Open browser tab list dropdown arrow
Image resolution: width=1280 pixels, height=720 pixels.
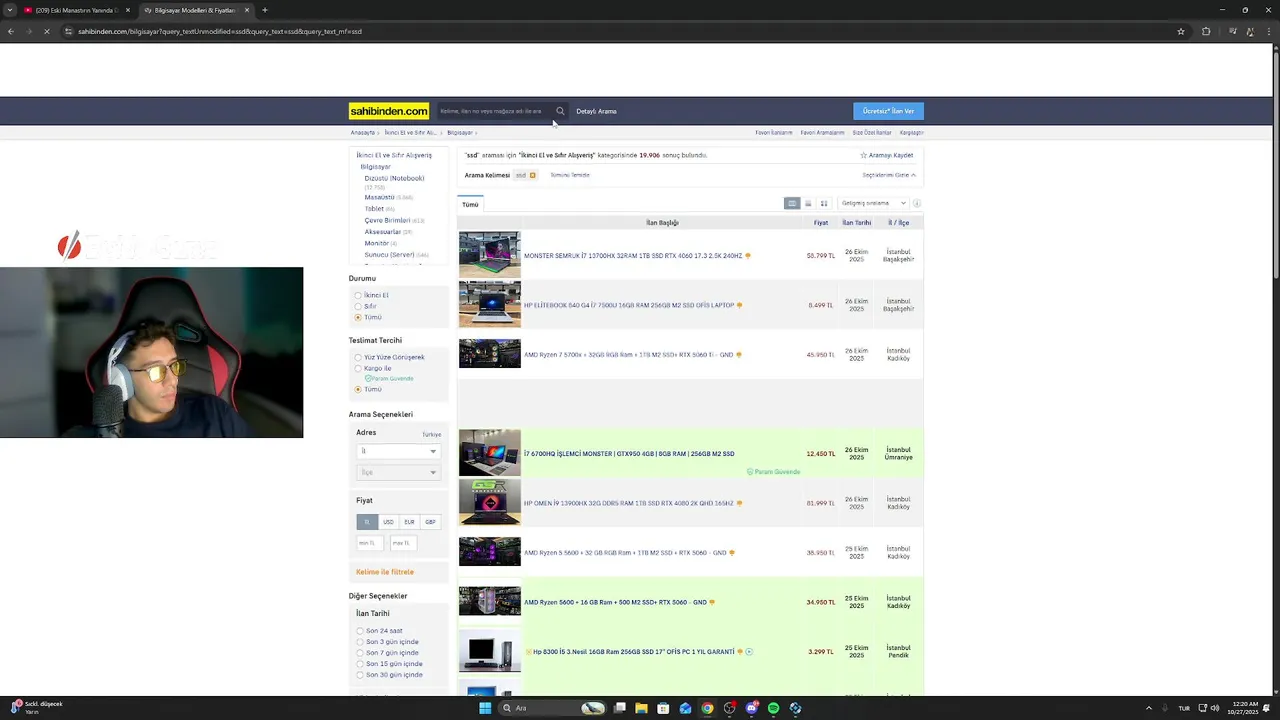pos(10,10)
